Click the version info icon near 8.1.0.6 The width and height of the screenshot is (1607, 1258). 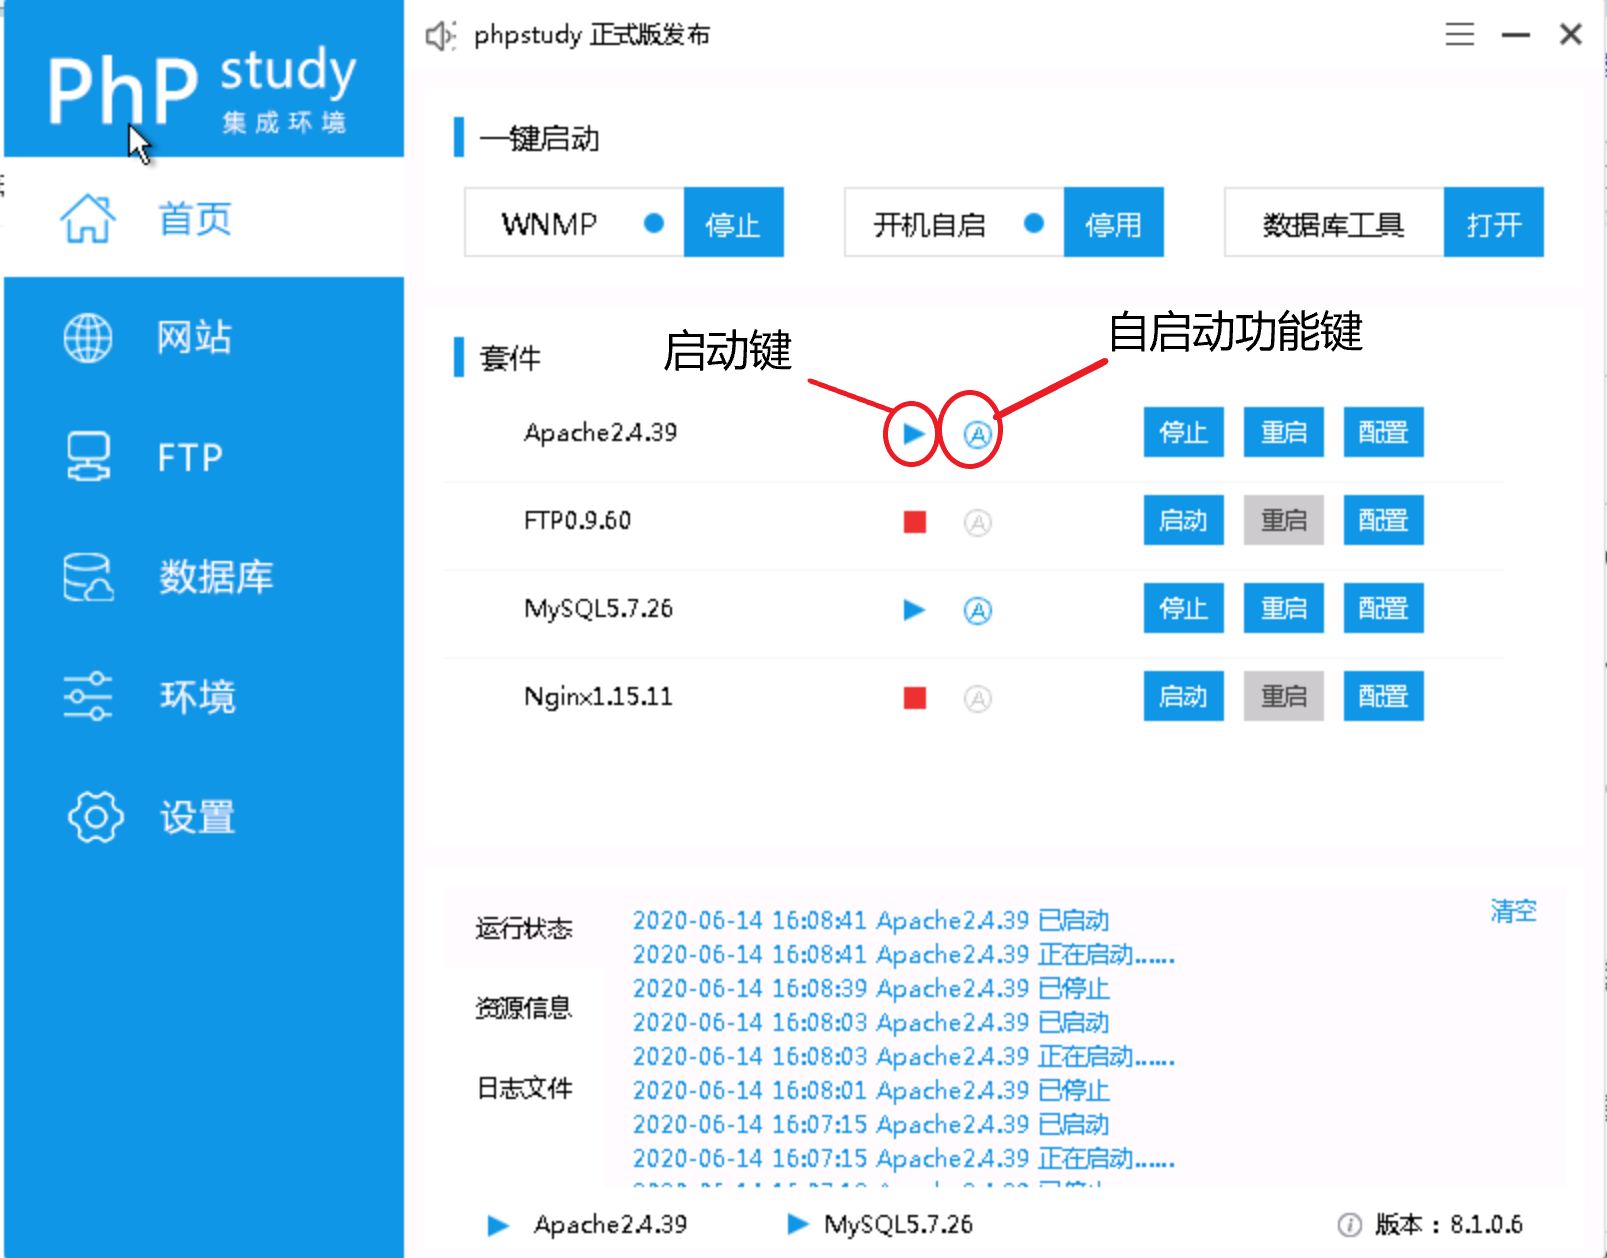(1352, 1223)
